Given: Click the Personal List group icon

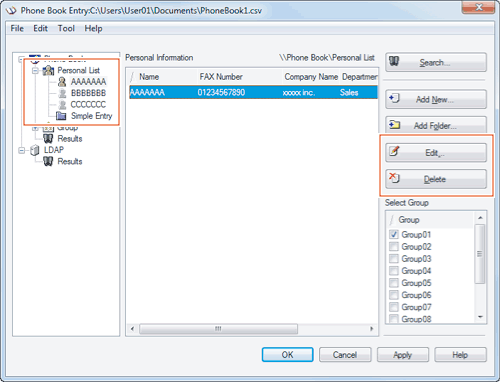Looking at the screenshot, I should pos(49,70).
